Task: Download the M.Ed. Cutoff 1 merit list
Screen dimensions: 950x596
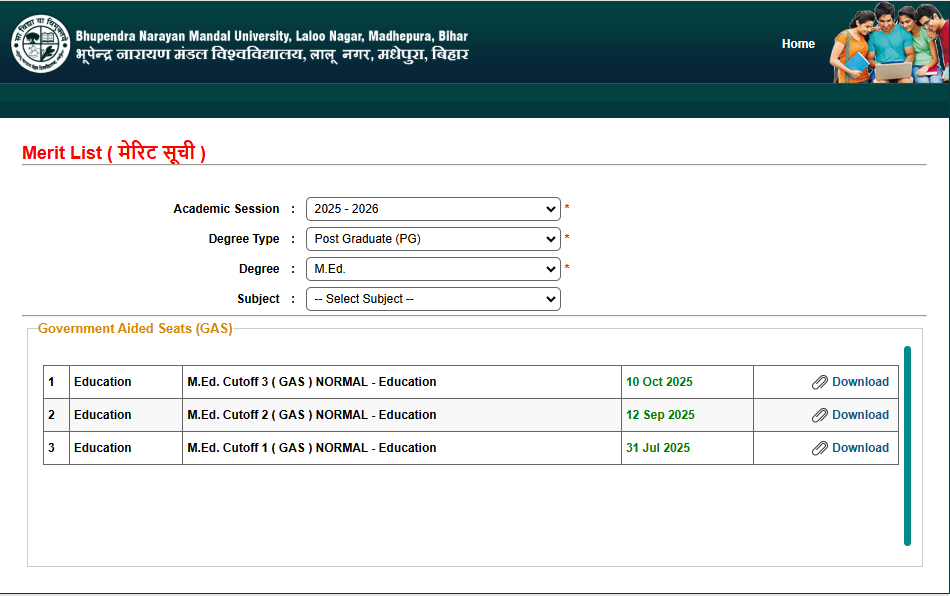Action: tap(860, 448)
